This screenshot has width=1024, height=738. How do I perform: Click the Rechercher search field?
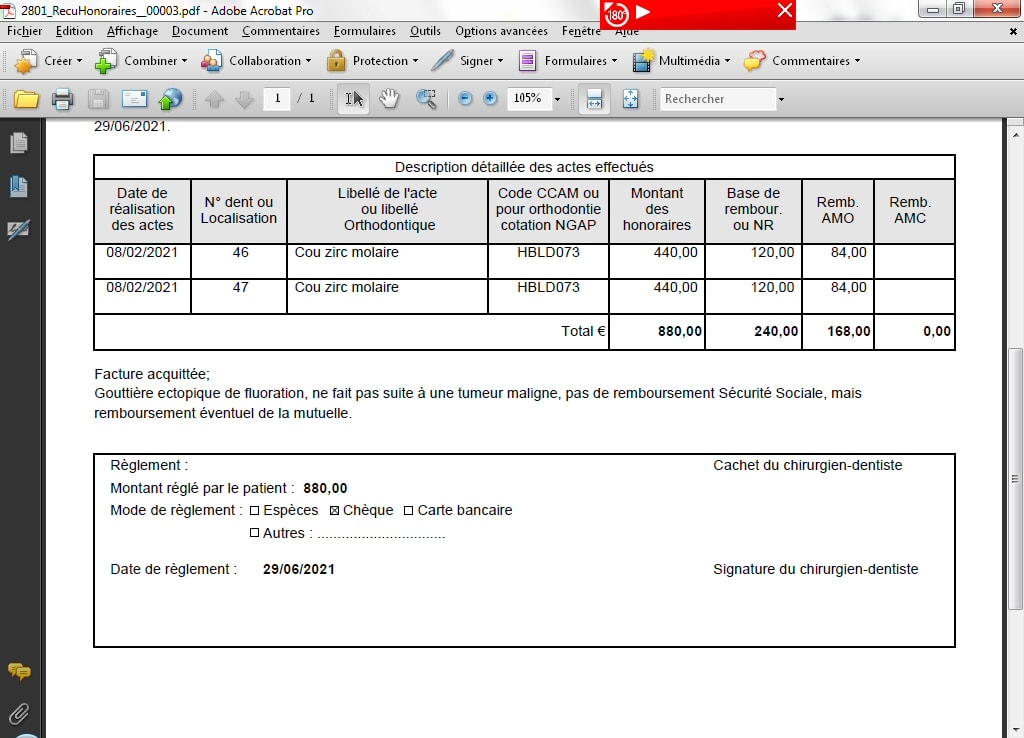pyautogui.click(x=718, y=99)
